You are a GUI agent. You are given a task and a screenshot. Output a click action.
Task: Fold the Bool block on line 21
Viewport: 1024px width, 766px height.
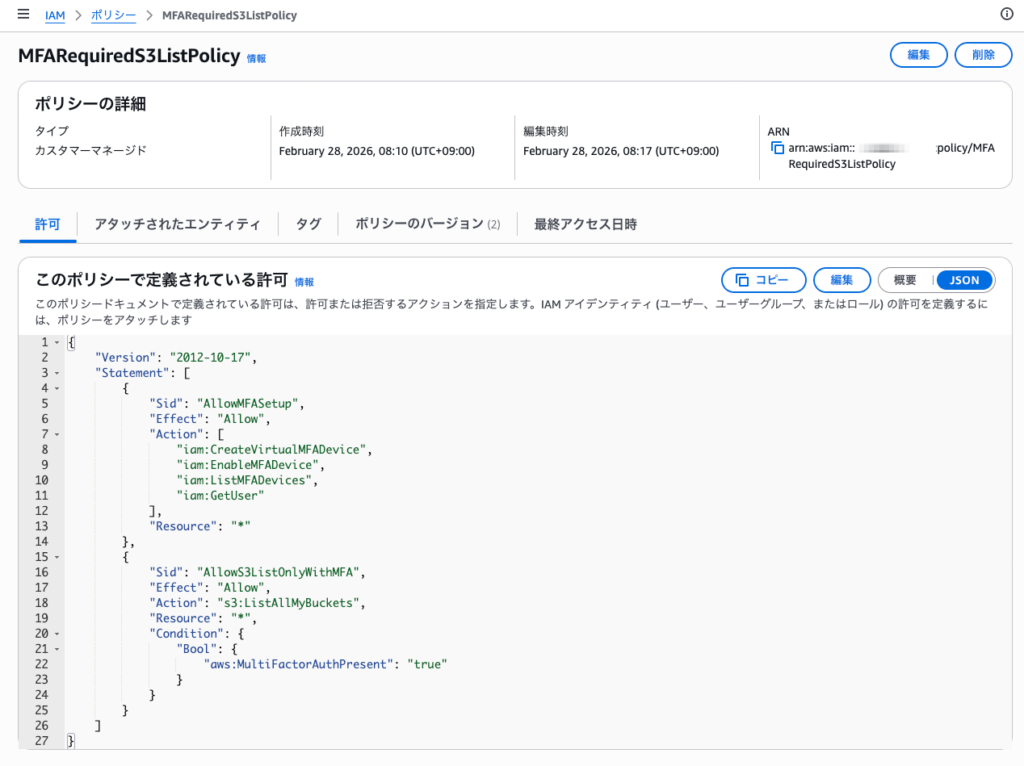coord(56,649)
